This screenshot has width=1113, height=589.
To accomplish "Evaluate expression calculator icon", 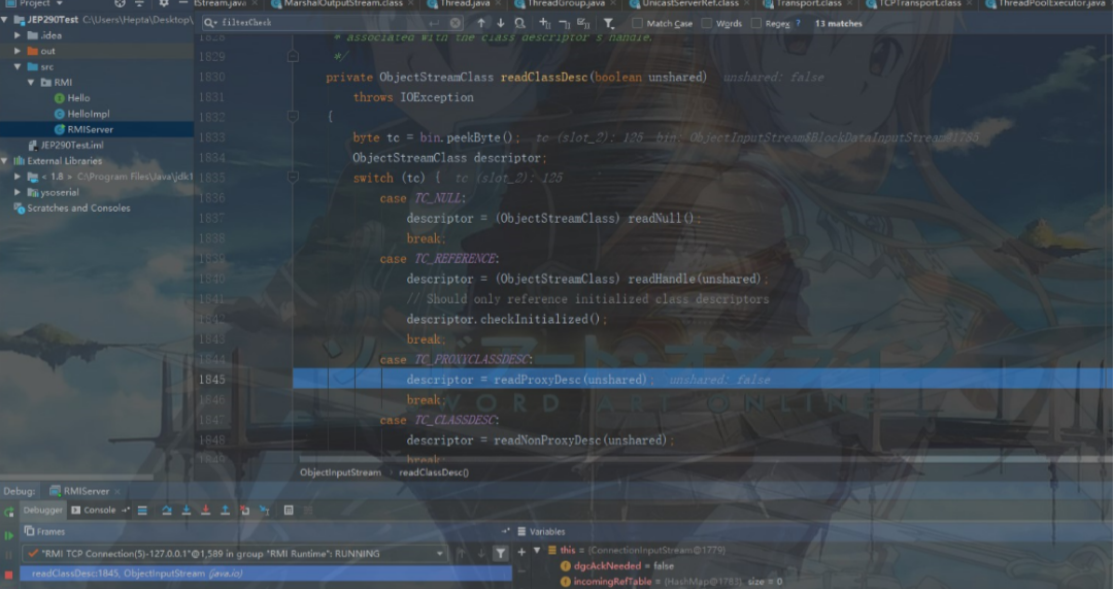I will [288, 510].
